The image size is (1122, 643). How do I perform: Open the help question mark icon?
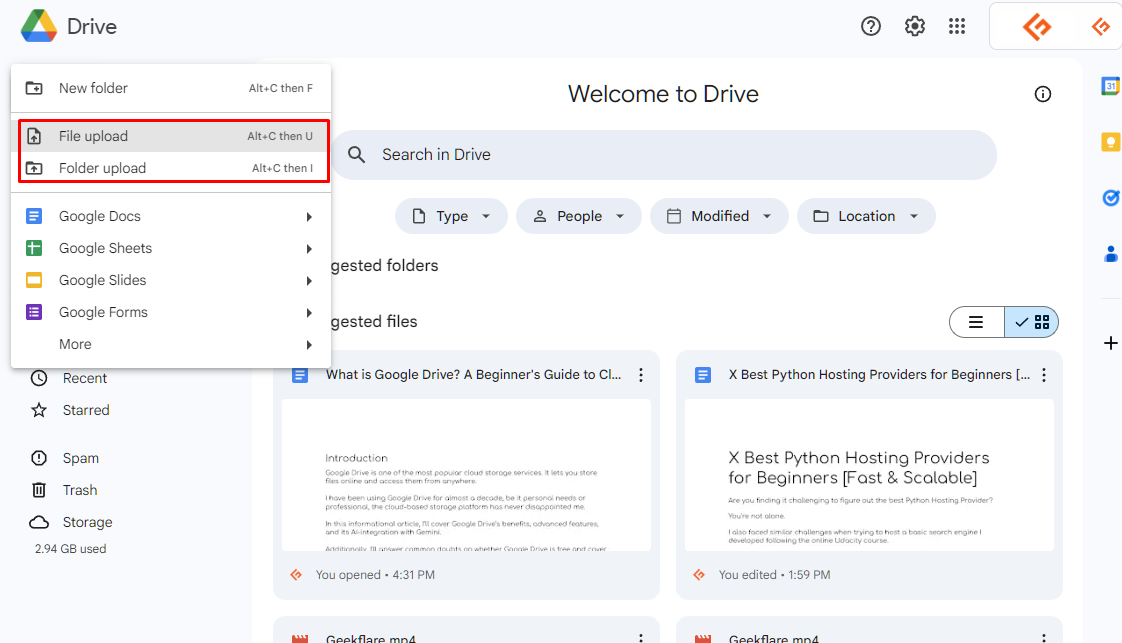coord(871,26)
